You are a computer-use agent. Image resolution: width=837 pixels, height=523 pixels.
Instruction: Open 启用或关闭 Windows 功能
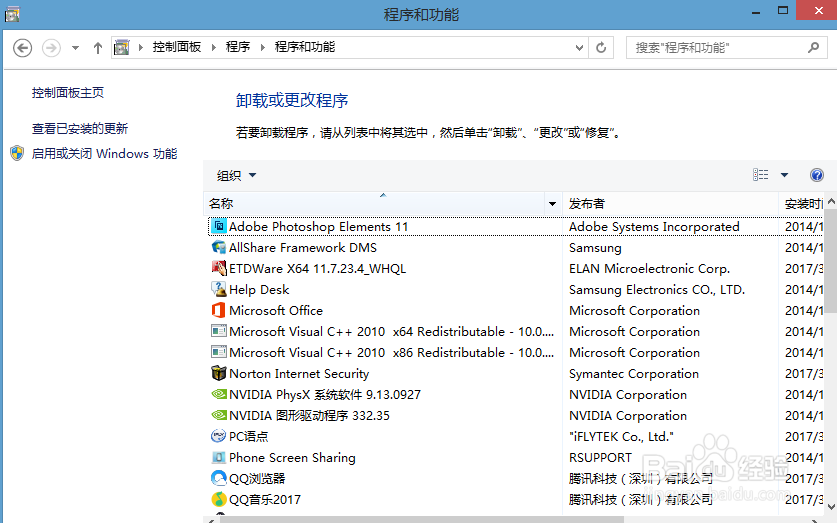pos(104,154)
